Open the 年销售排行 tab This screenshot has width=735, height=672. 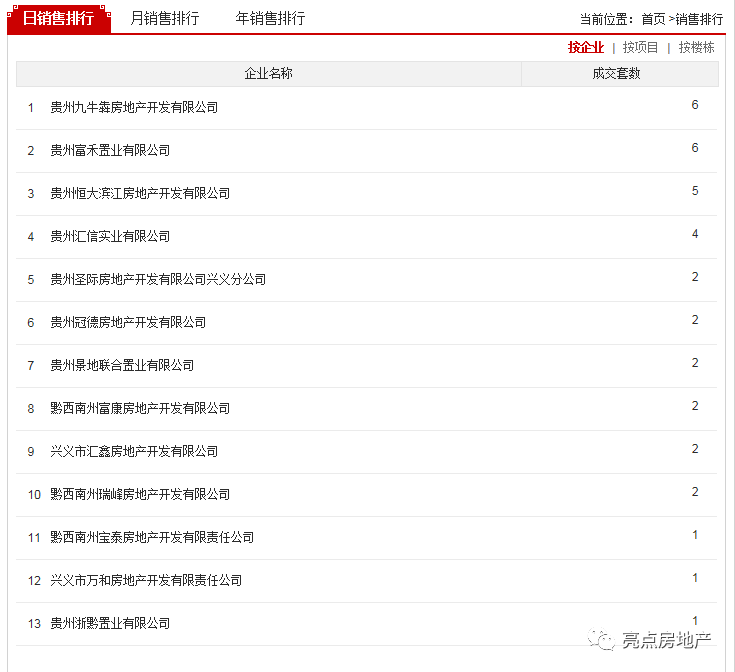pyautogui.click(x=270, y=19)
